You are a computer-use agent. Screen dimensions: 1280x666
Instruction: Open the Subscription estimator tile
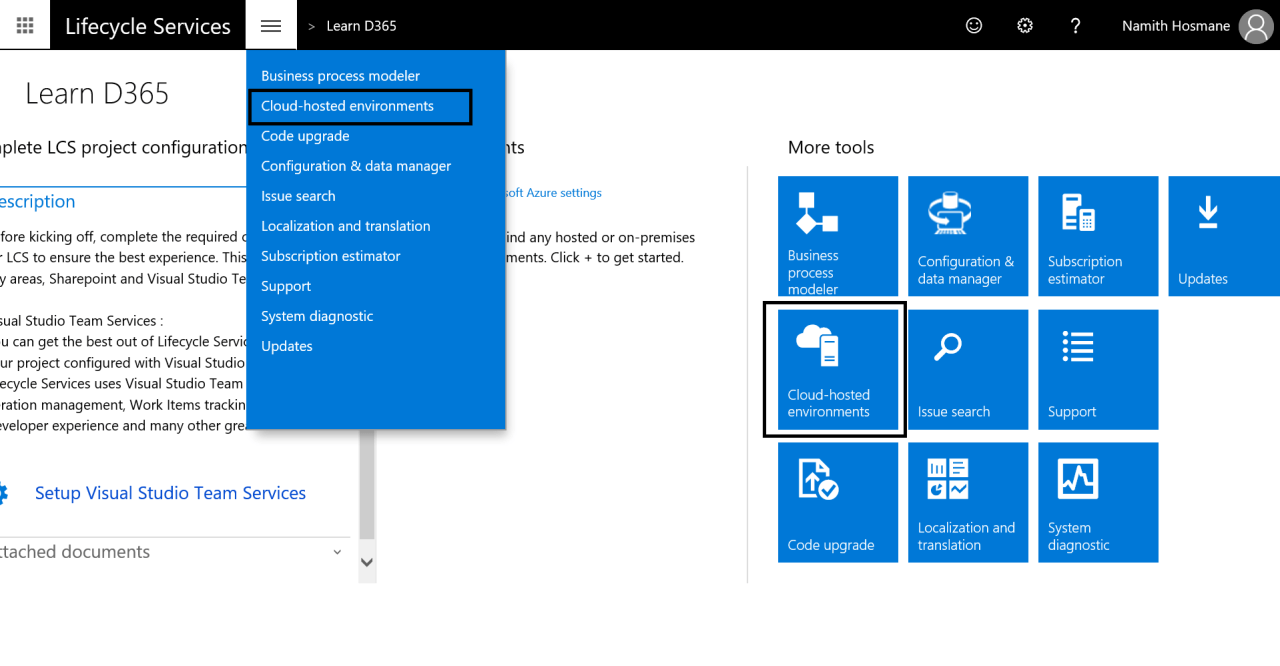point(1097,236)
